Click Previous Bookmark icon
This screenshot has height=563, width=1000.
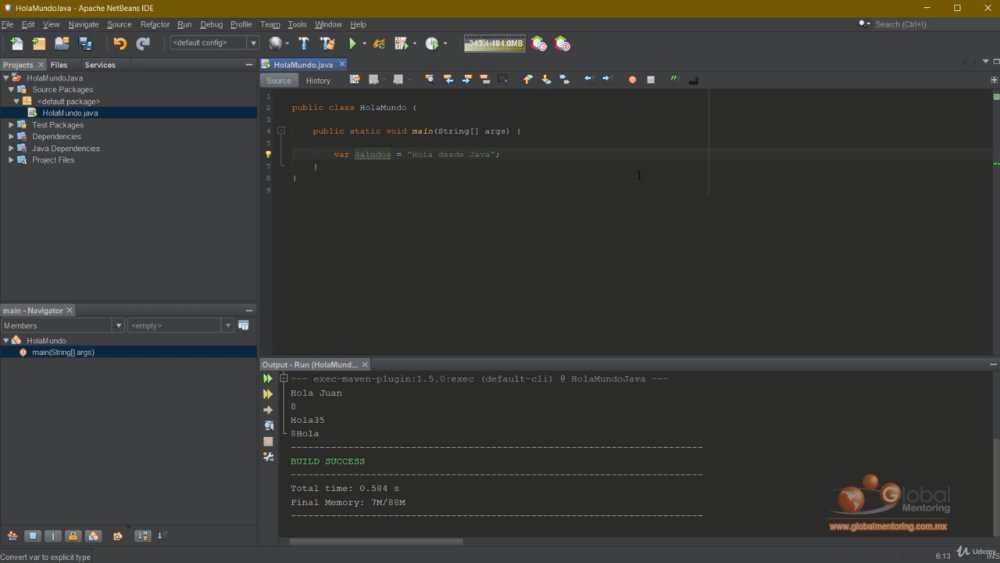click(x=527, y=80)
